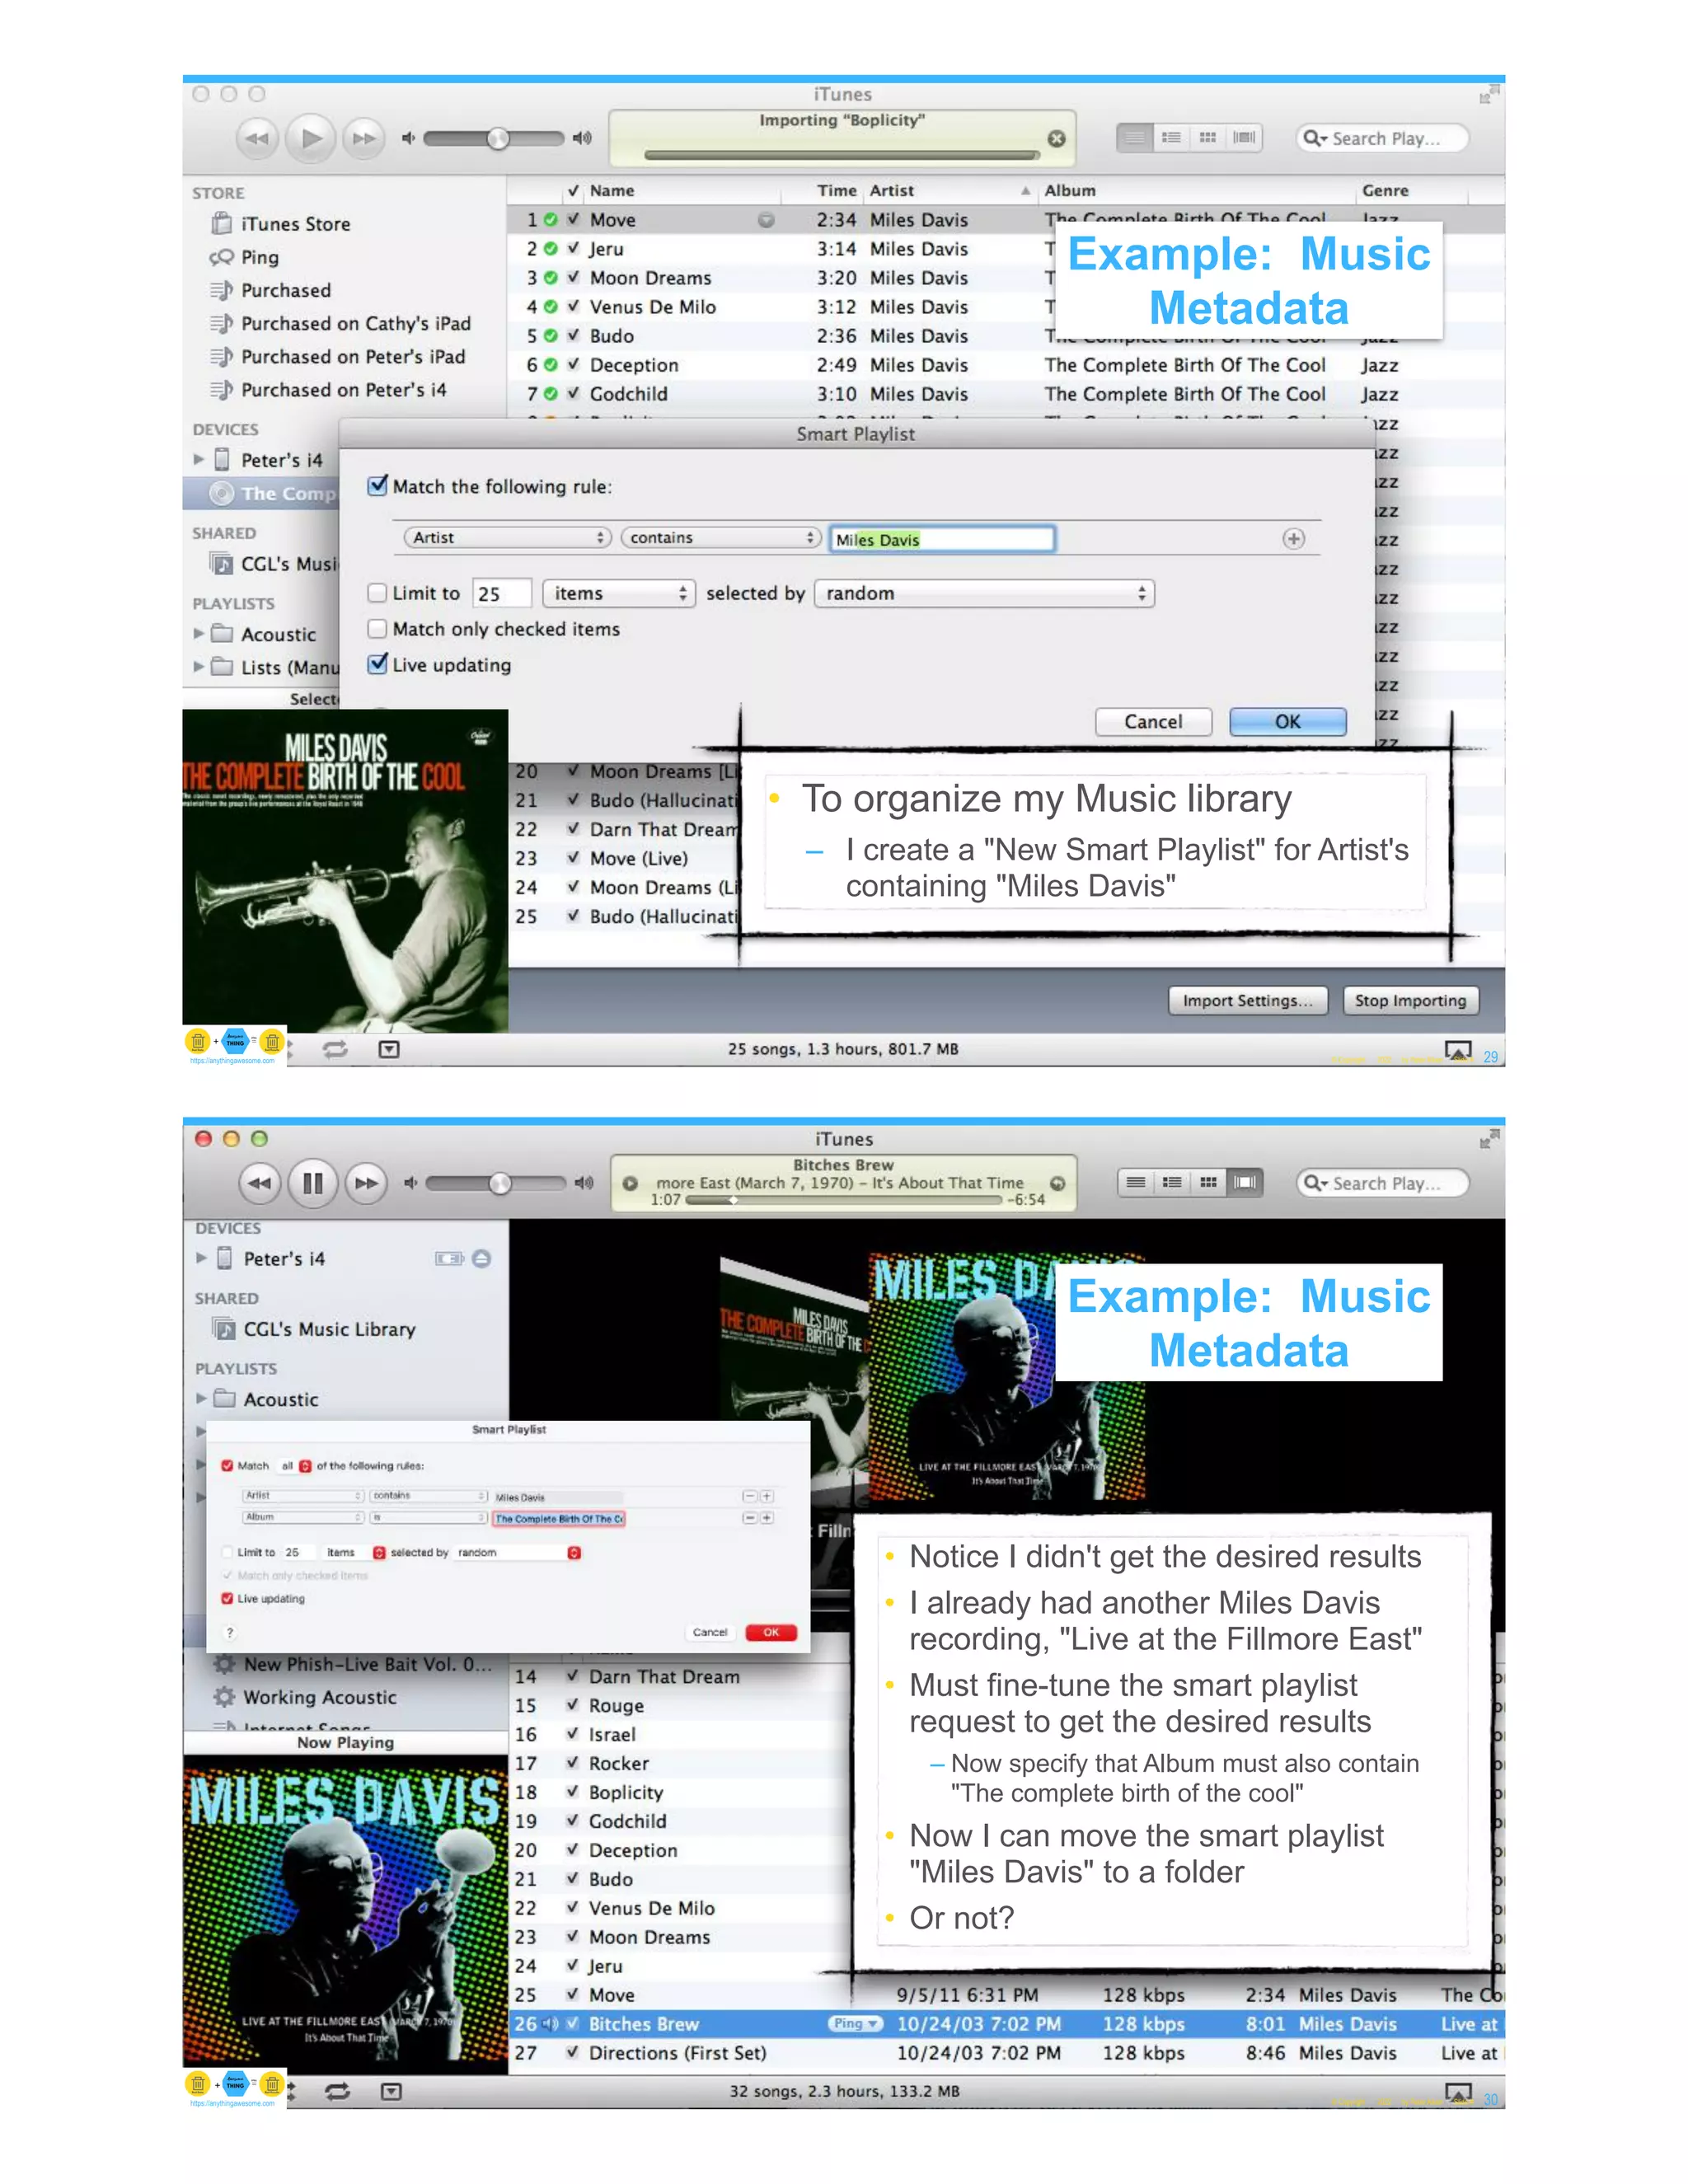Click Previous track in bottom iTunes window
The width and height of the screenshot is (1688, 2184).
(259, 1183)
